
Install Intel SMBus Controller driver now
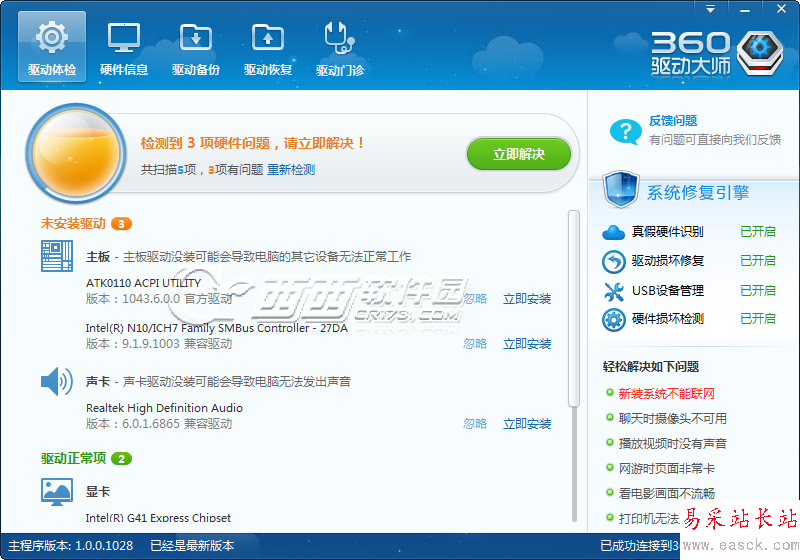[x=527, y=344]
